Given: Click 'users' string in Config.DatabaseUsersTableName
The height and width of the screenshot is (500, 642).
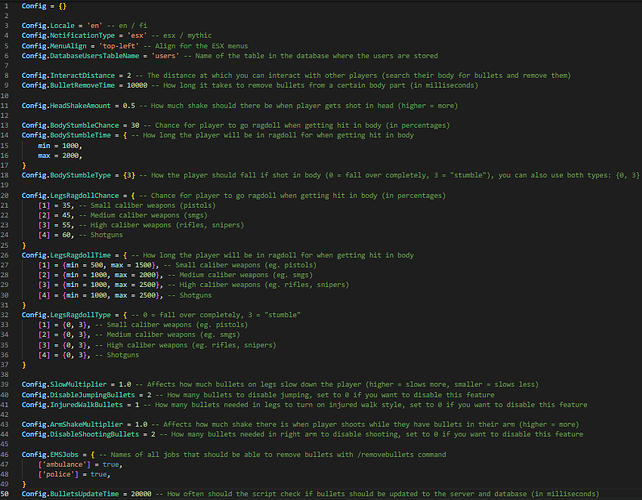Looking at the screenshot, I should coord(165,56).
